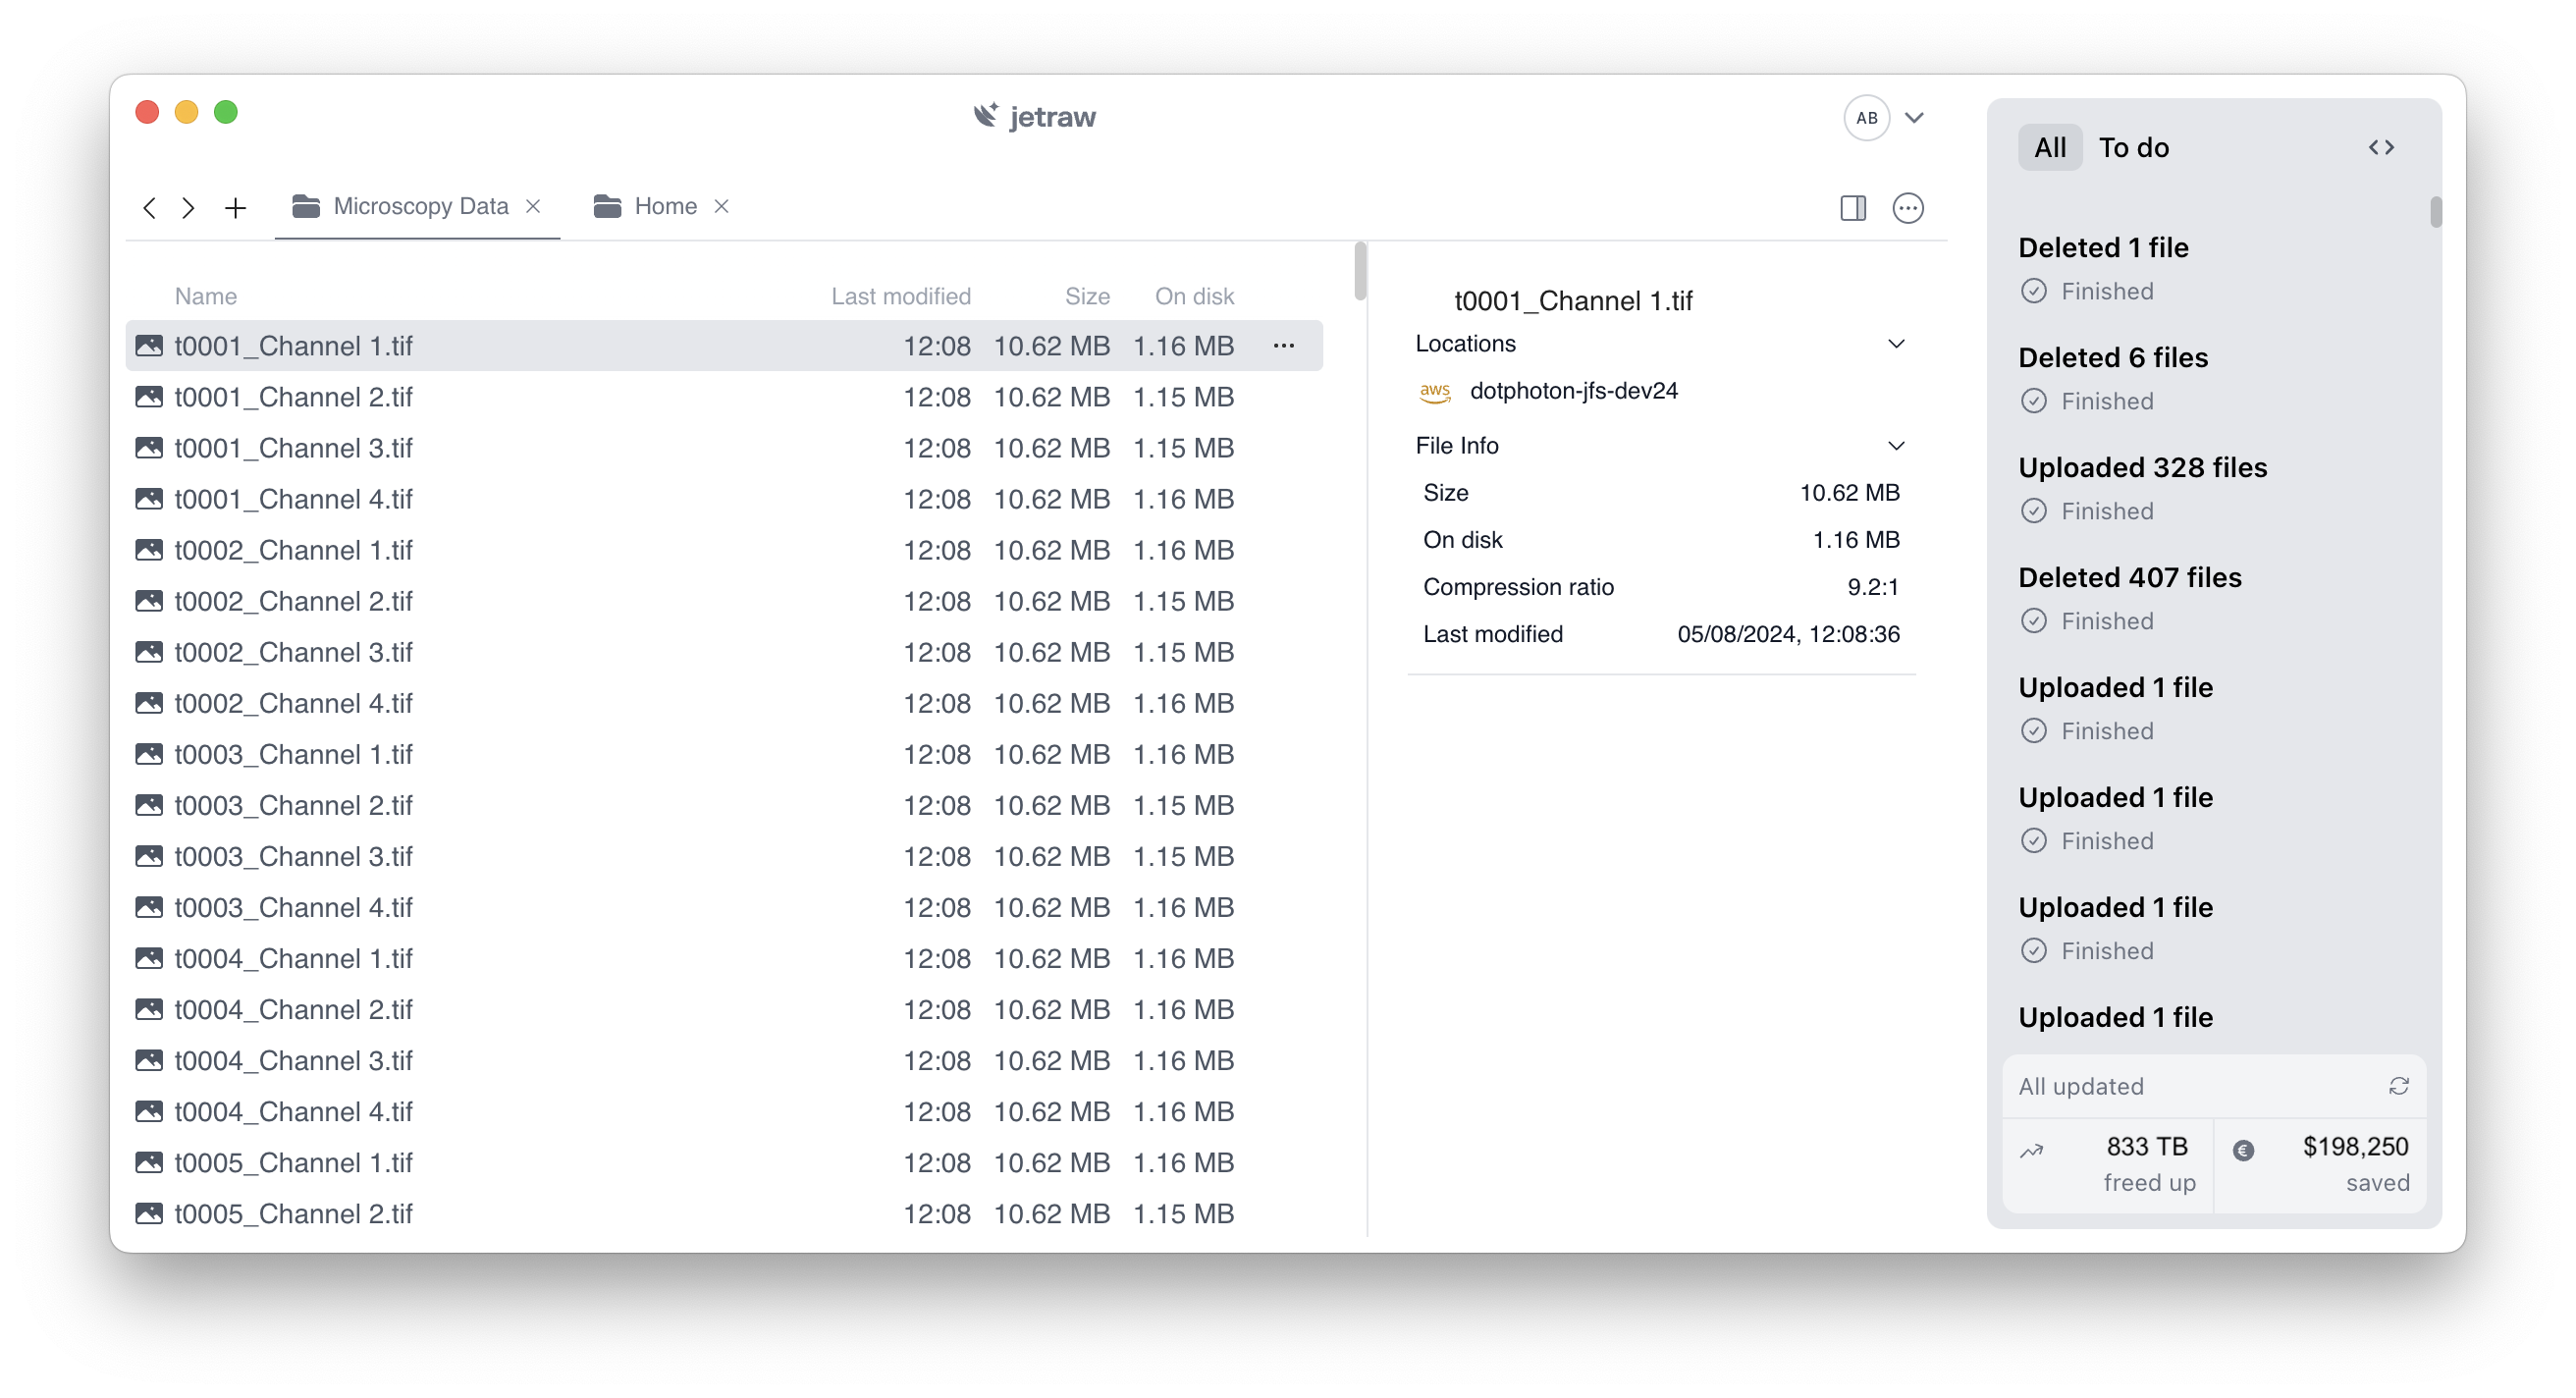
Task: Click the AB account avatar
Action: tap(1866, 118)
